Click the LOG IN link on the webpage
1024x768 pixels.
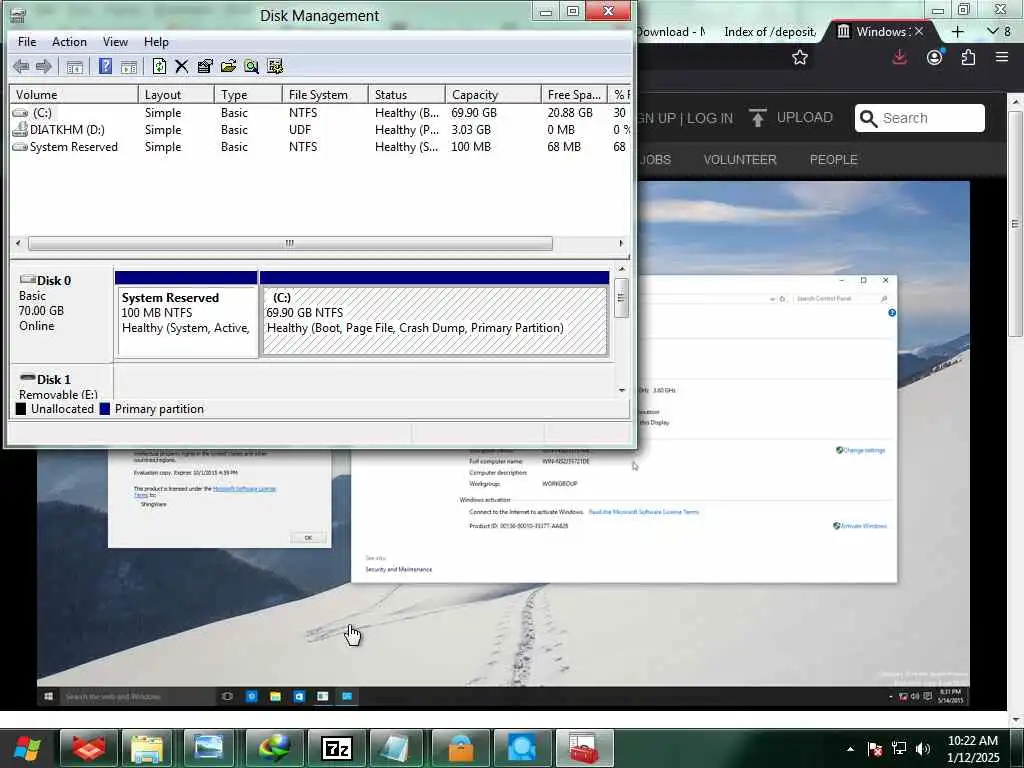pyautogui.click(x=710, y=118)
